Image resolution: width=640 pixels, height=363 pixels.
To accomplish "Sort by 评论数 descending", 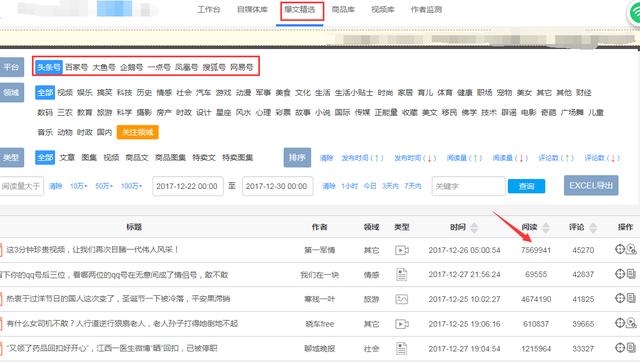I will pos(602,158).
